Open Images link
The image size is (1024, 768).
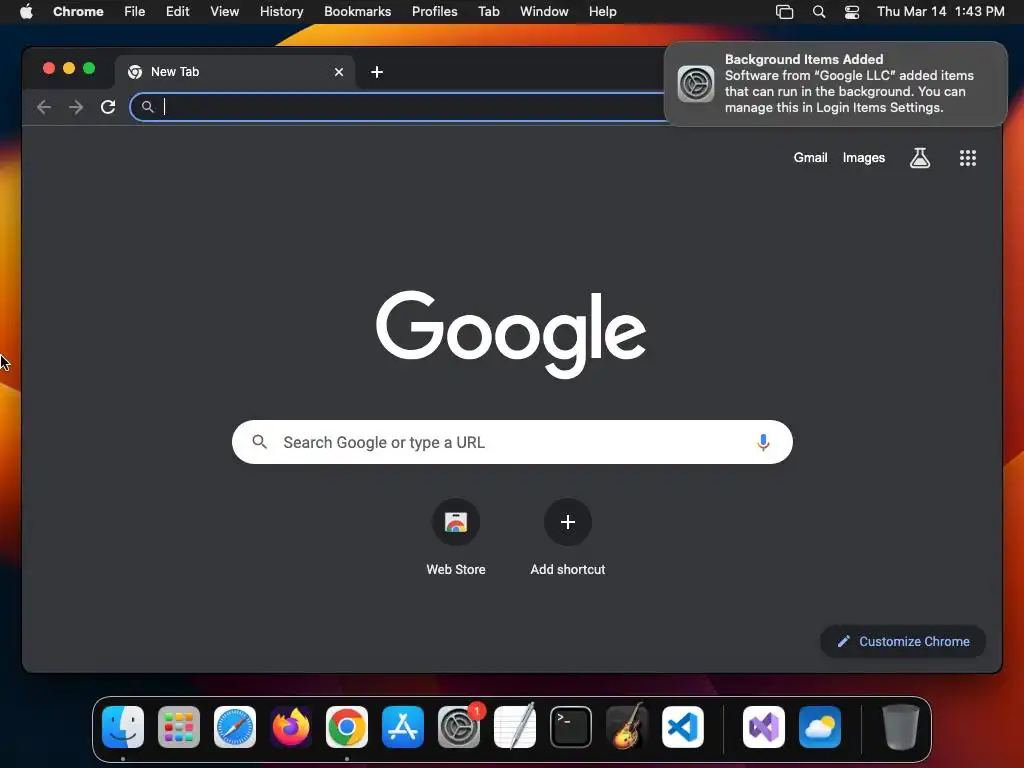coord(863,157)
